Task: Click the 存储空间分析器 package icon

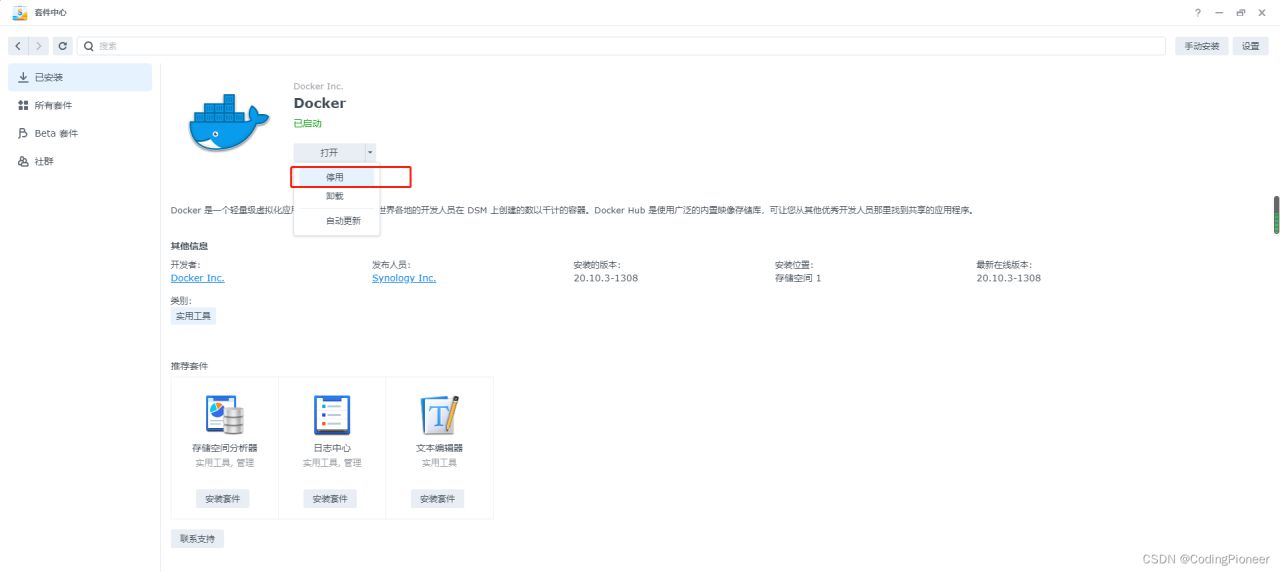Action: pyautogui.click(x=224, y=413)
